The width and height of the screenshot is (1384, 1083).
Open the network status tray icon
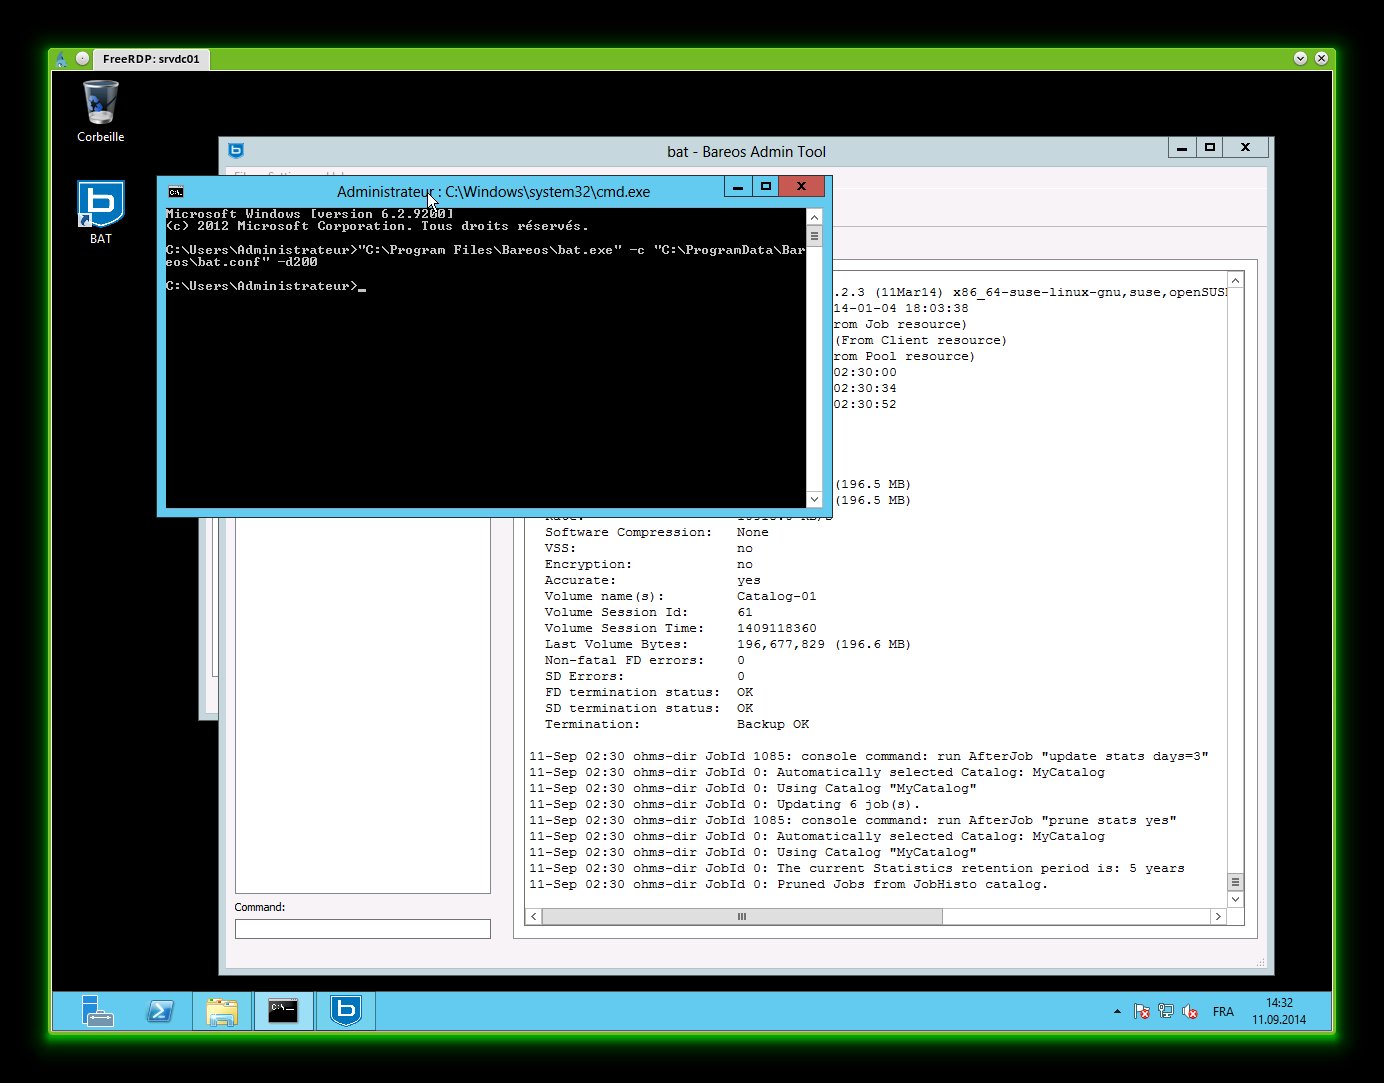1165,1012
